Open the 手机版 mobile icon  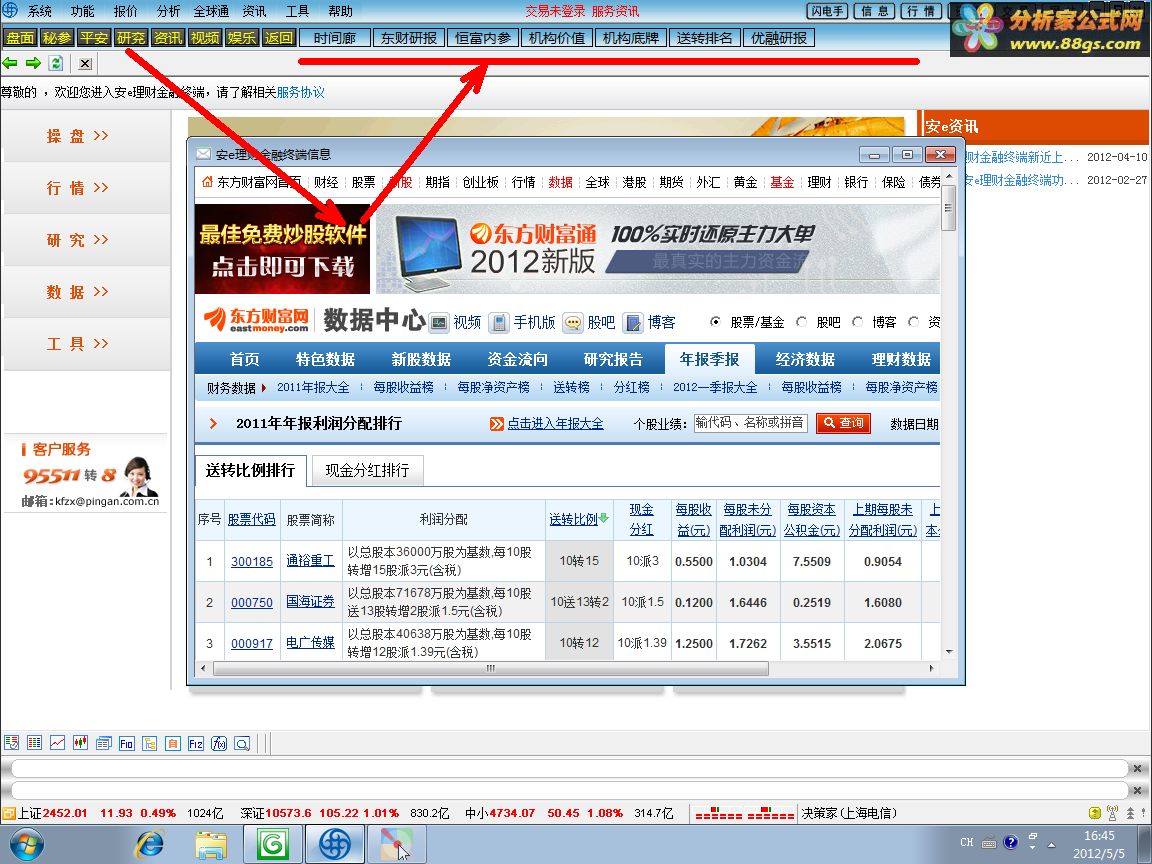pyautogui.click(x=500, y=322)
